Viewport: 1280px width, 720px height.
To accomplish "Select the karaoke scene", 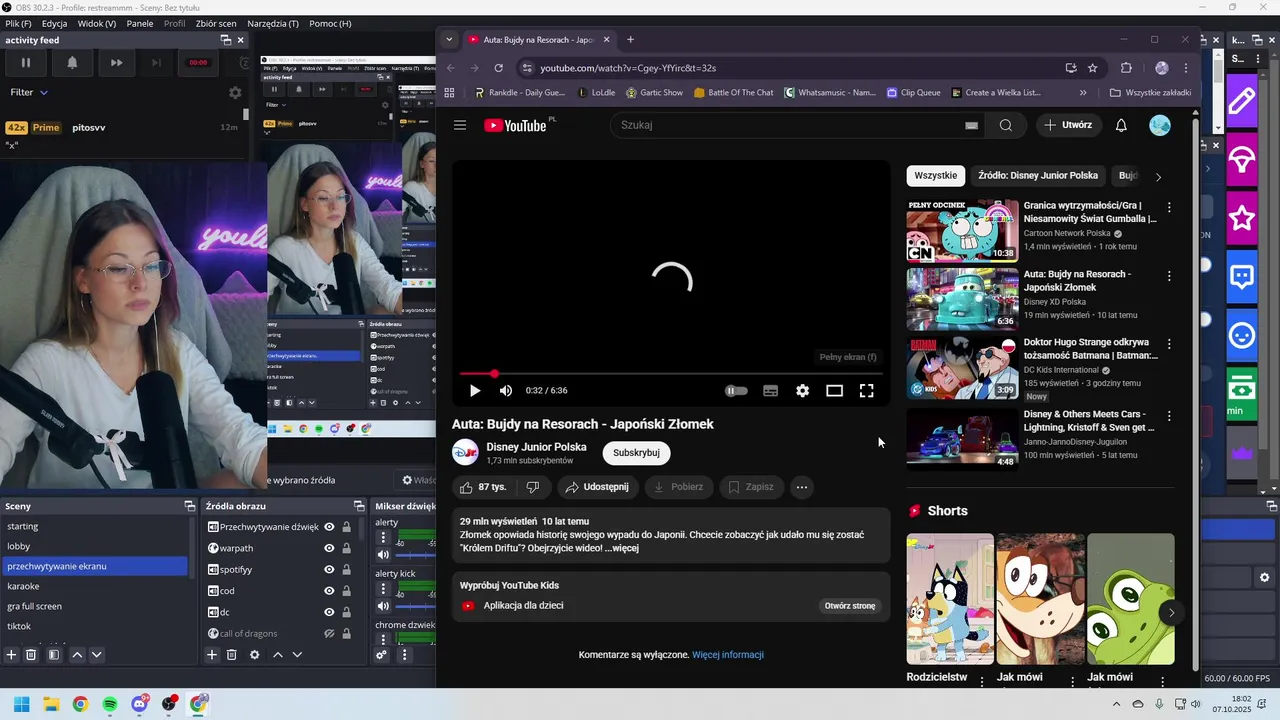I will tap(94, 586).
